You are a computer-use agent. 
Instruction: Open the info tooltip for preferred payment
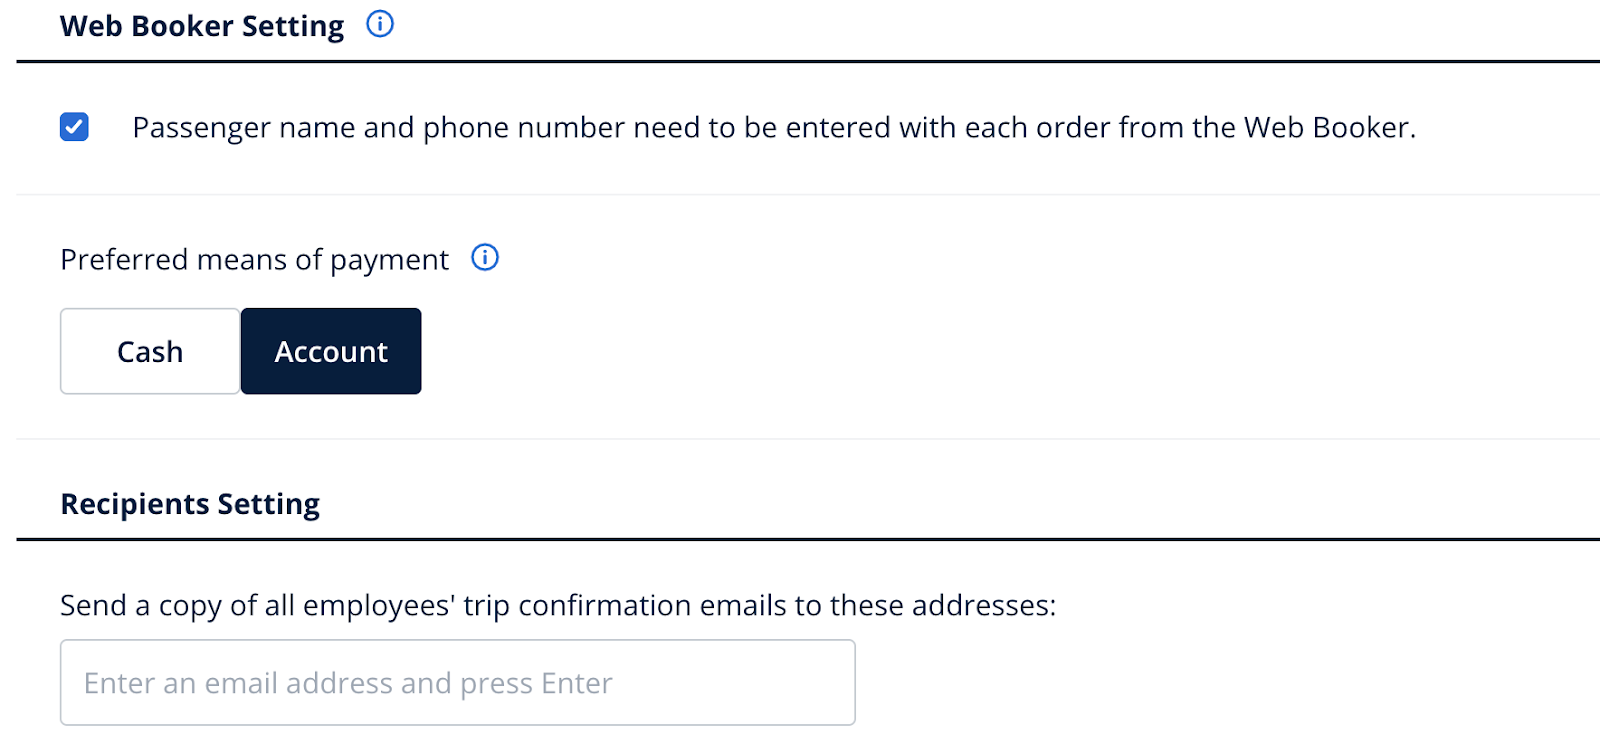[485, 258]
